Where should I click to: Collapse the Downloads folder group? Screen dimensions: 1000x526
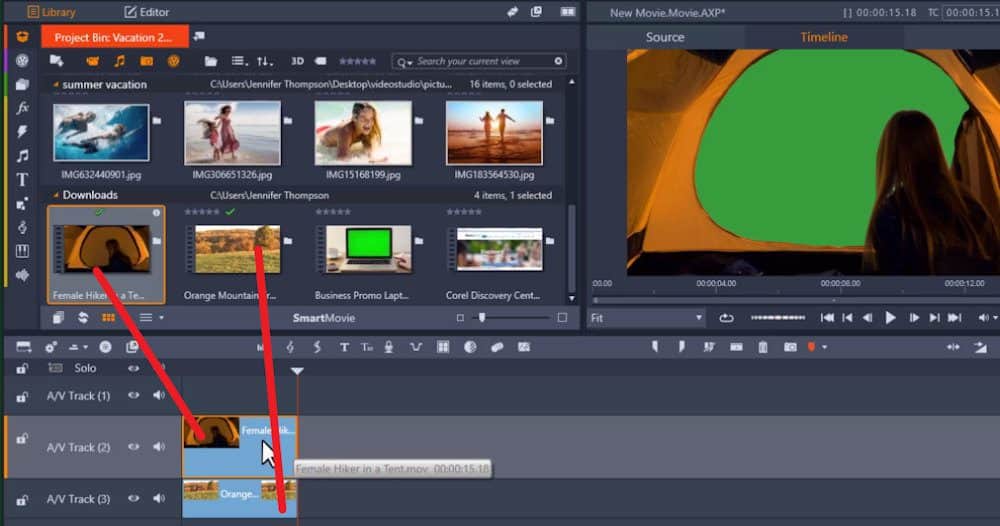pyautogui.click(x=56, y=195)
